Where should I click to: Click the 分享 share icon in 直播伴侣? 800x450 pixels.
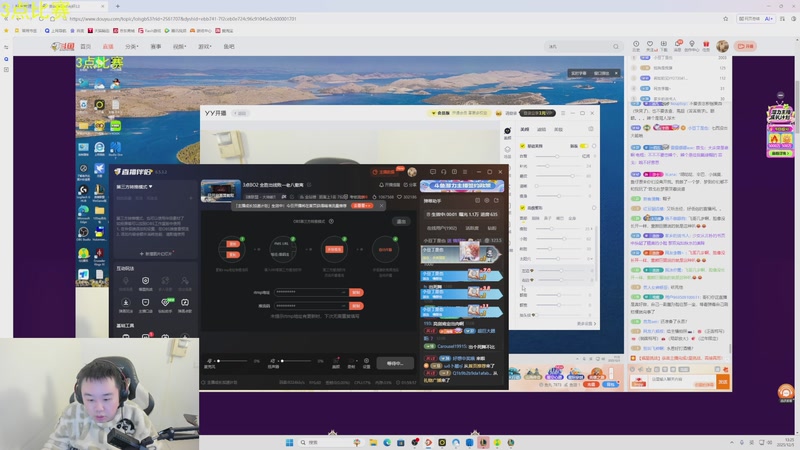pyautogui.click(x=406, y=185)
